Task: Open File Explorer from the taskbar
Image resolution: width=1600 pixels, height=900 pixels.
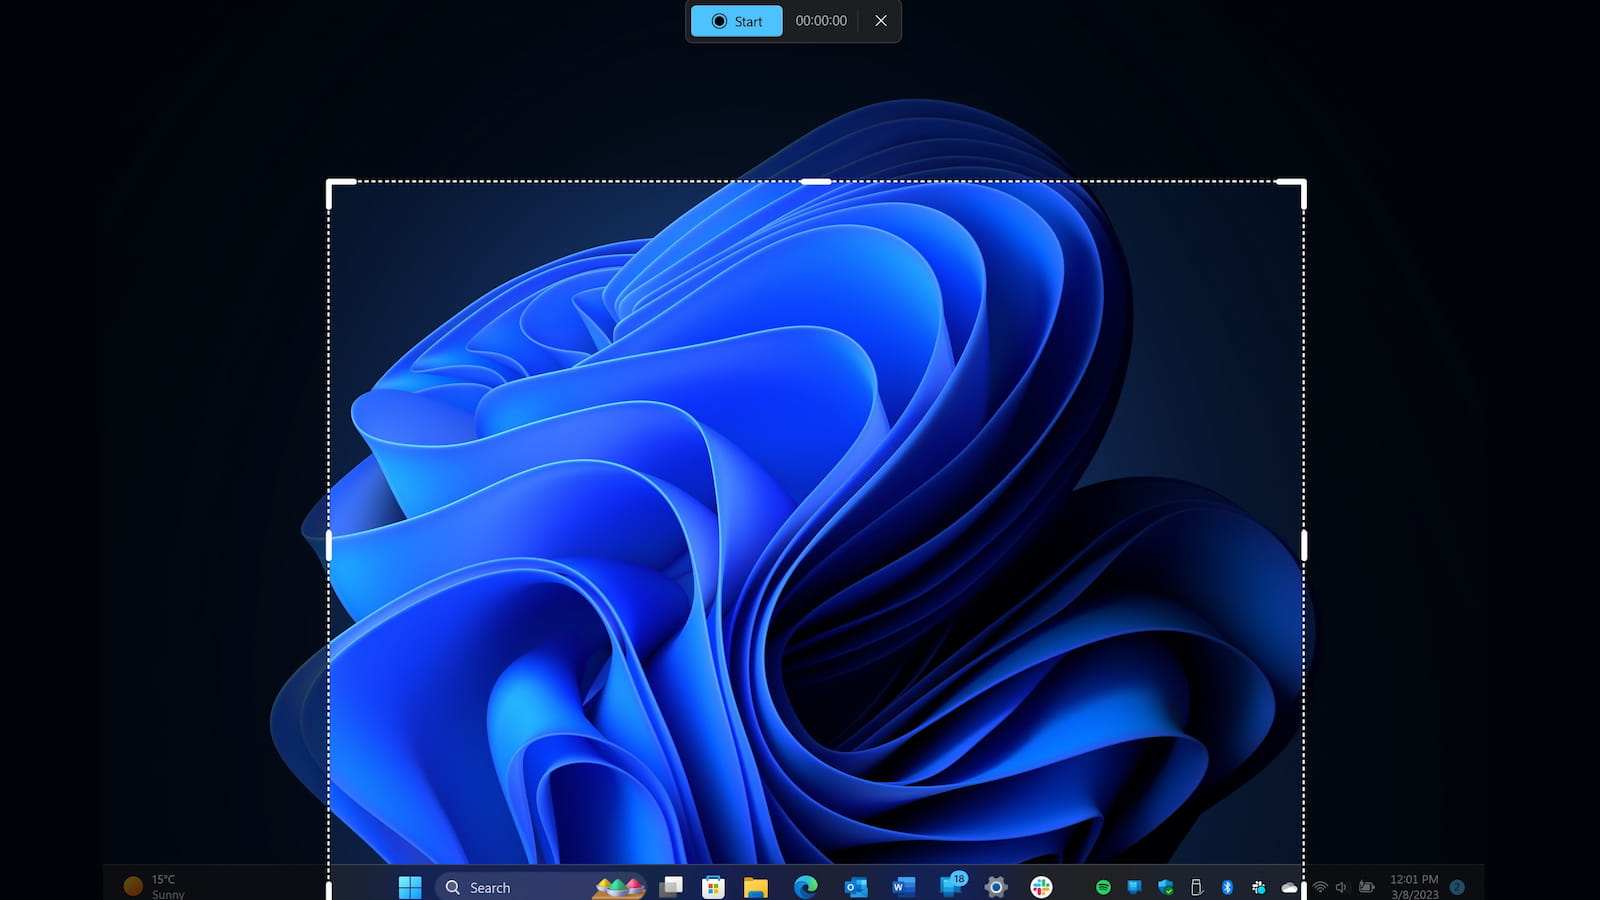Action: [x=755, y=887]
